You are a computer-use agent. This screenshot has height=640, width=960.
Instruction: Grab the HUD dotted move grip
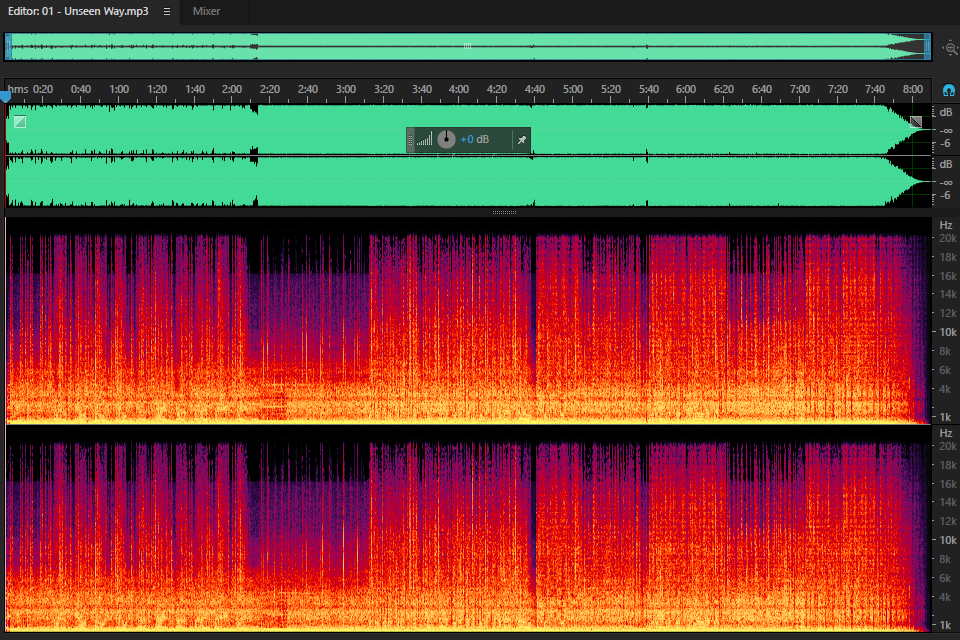(x=411, y=140)
